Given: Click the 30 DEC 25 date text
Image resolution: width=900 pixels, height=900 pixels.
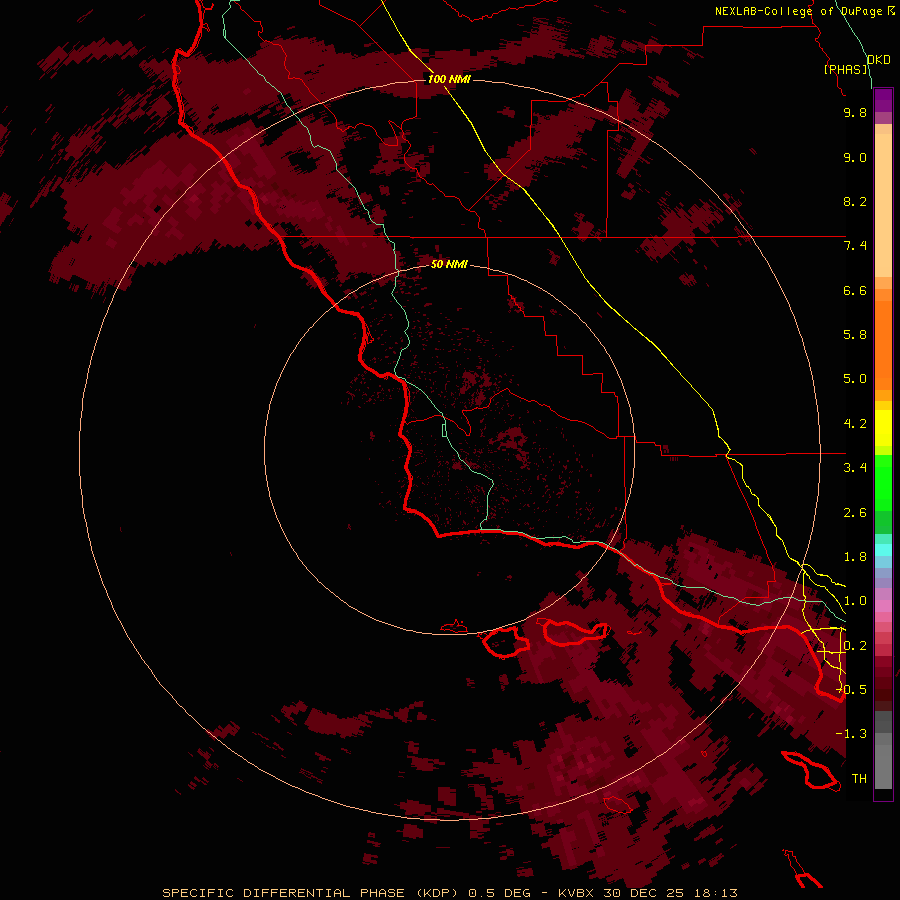Looking at the screenshot, I should point(644,893).
